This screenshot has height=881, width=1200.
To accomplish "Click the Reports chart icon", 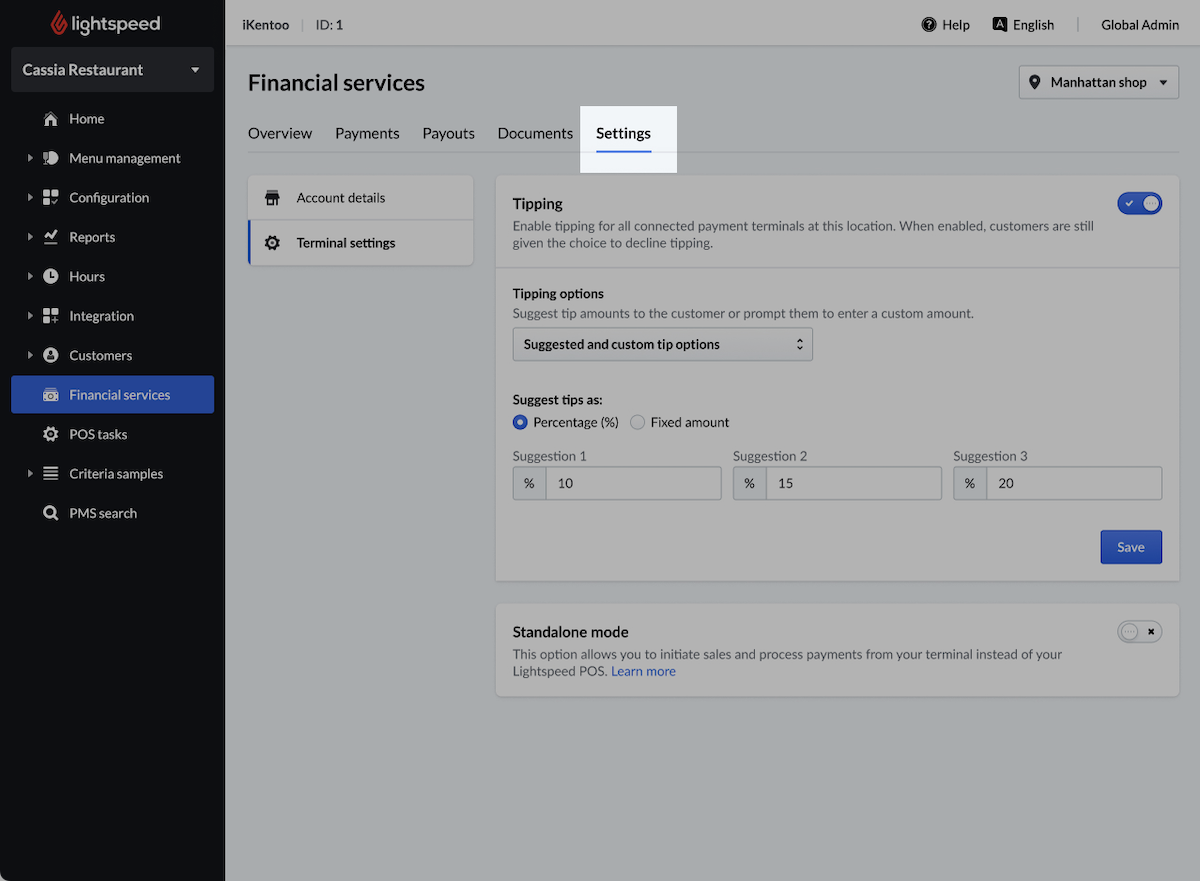I will (x=51, y=237).
